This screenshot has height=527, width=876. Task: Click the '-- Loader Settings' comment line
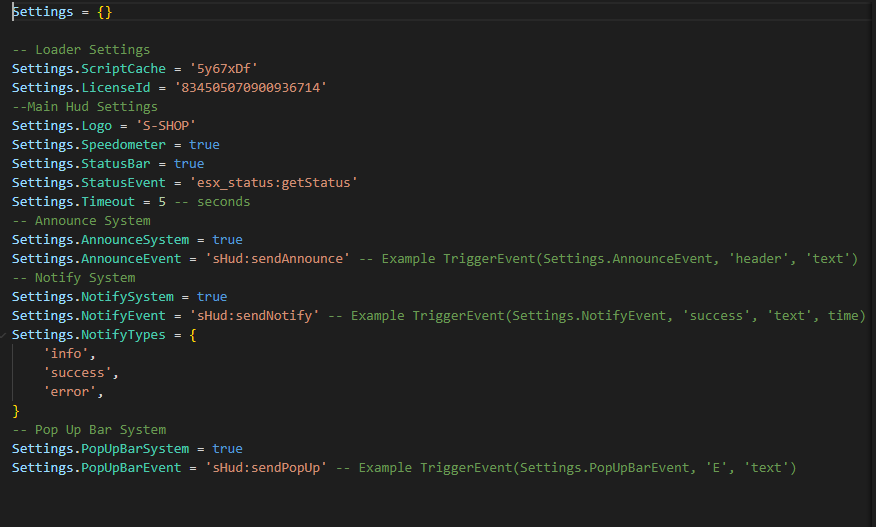coord(81,50)
